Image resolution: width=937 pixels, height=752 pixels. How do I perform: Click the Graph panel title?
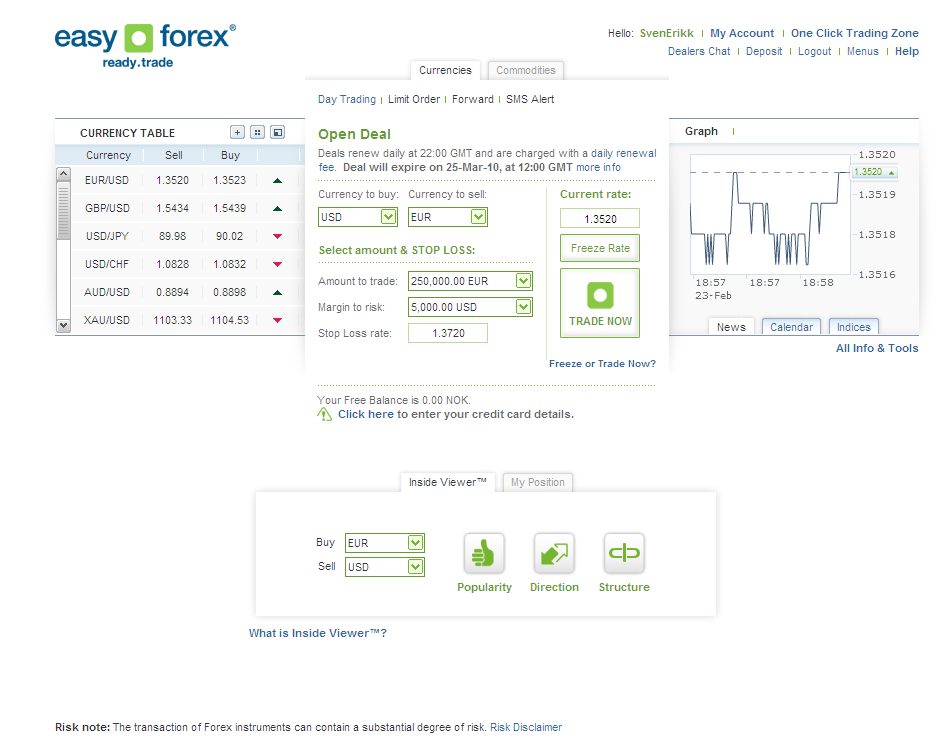tap(701, 131)
